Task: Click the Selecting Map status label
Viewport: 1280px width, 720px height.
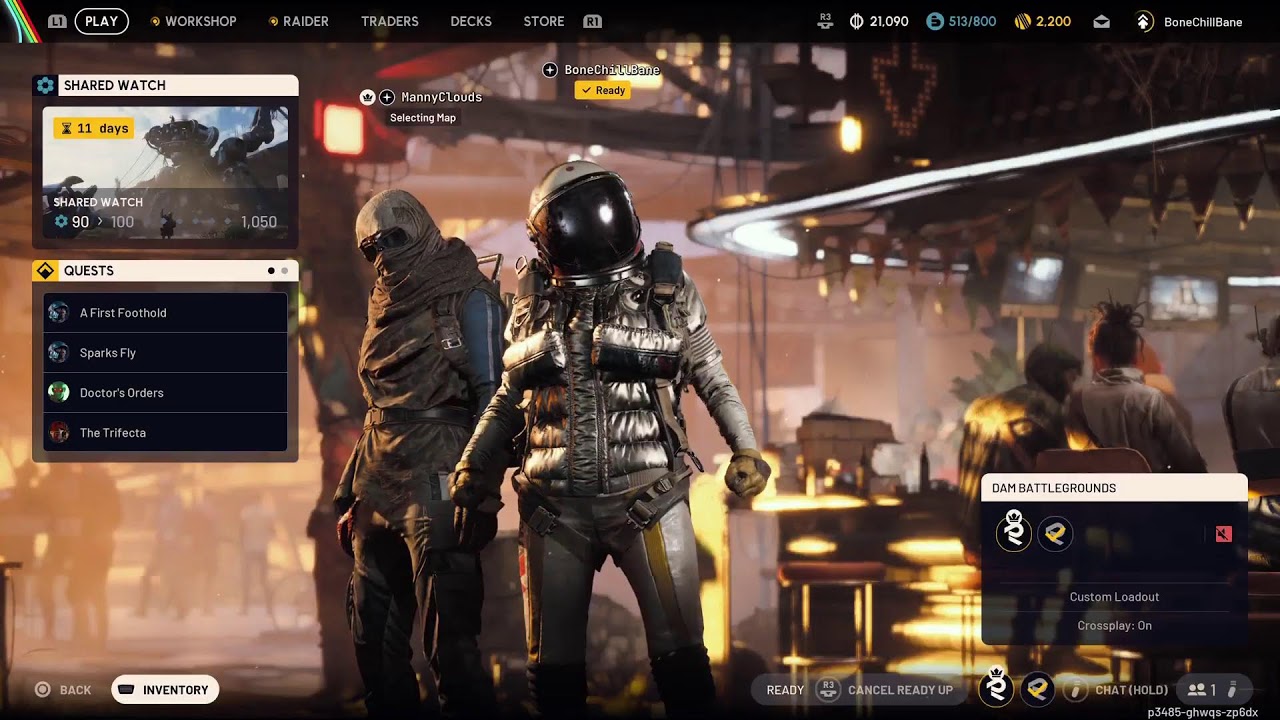Action: (423, 118)
